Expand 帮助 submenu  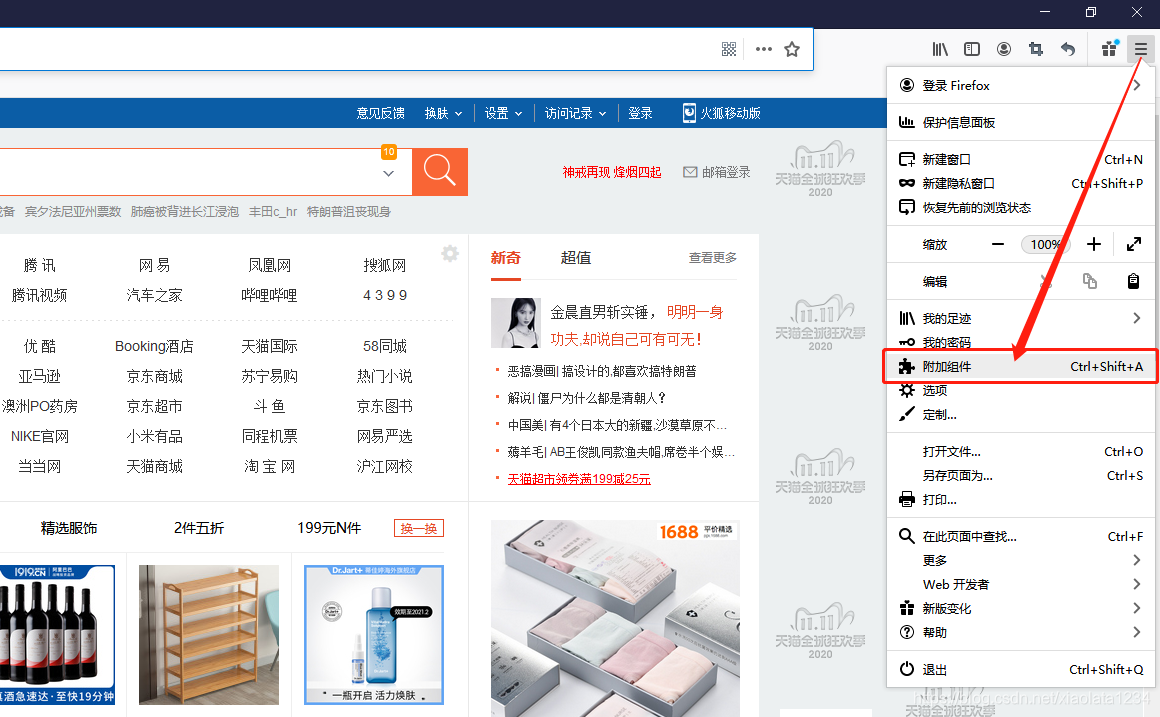1021,633
